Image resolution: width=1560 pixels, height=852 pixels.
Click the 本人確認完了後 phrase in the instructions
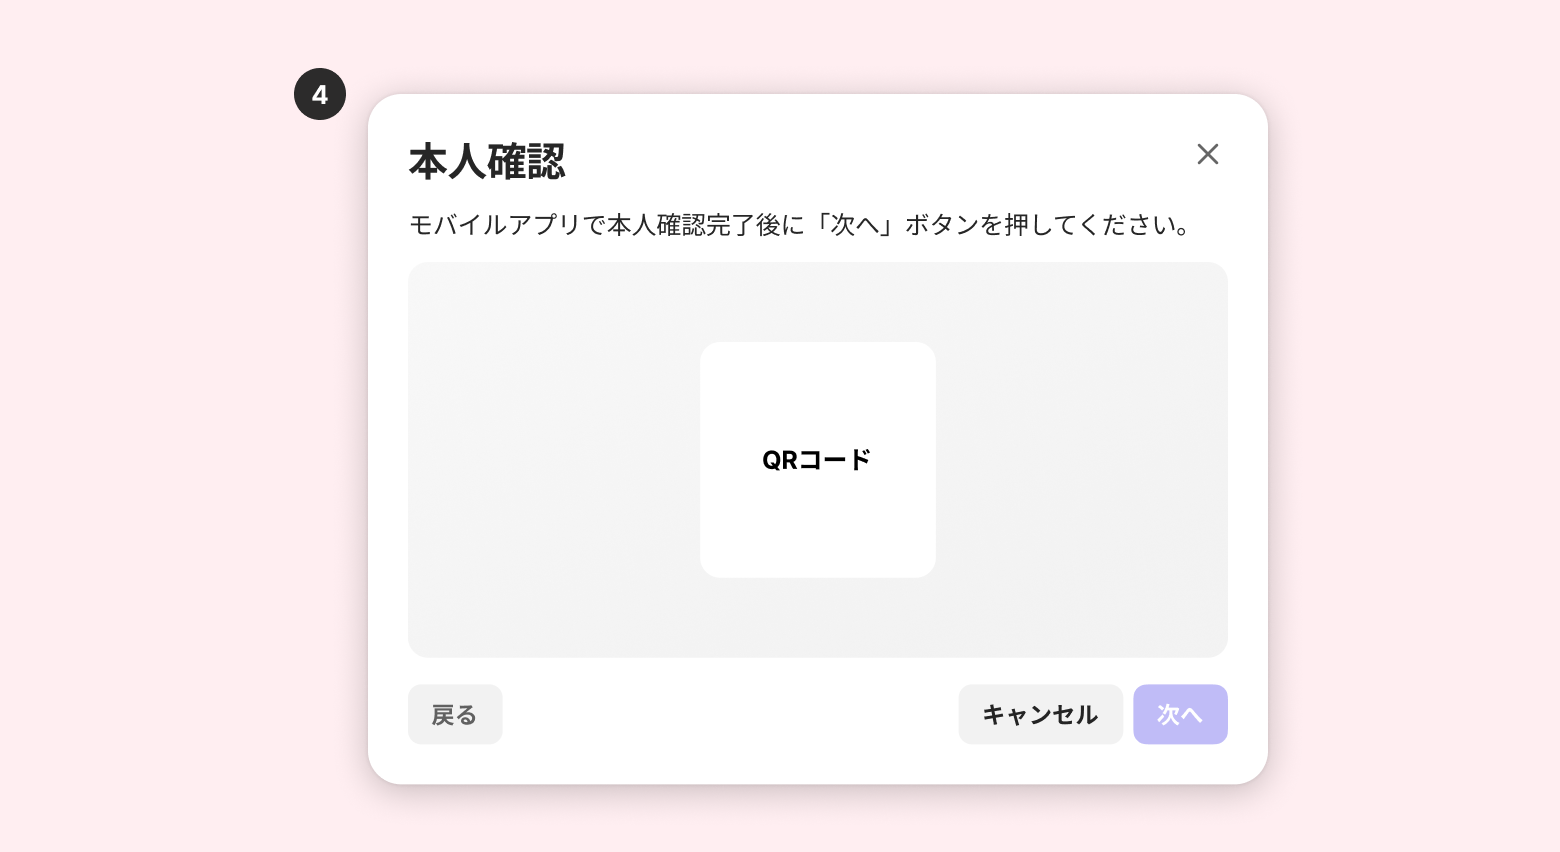click(x=694, y=225)
